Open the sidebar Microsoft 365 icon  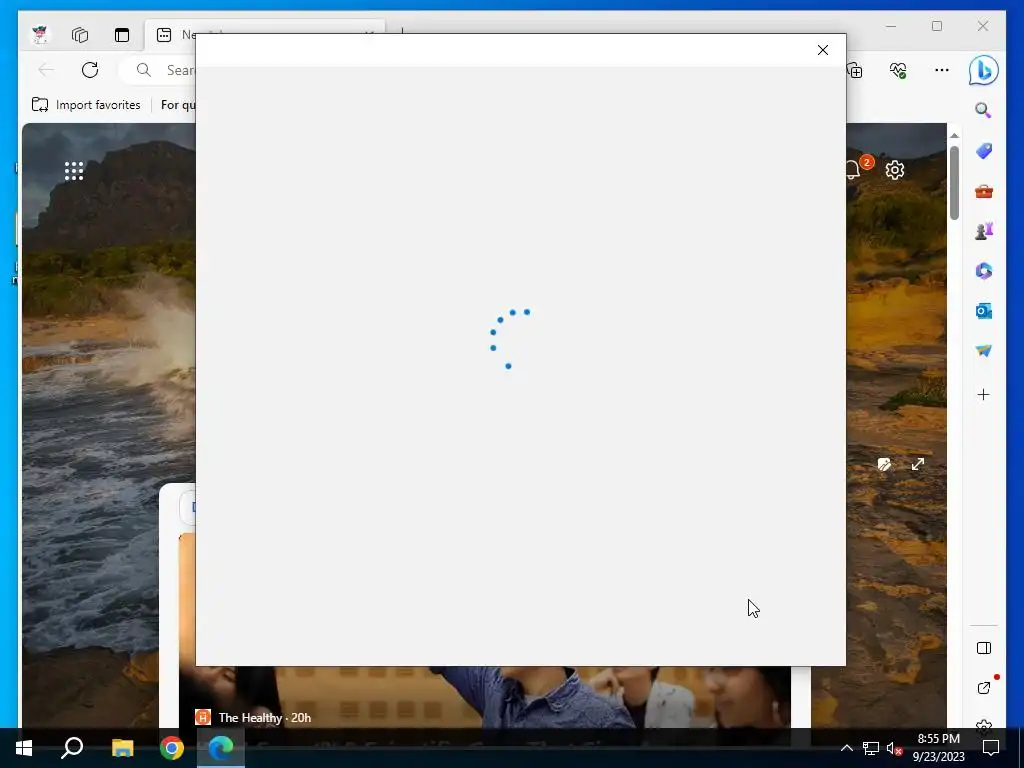click(984, 271)
